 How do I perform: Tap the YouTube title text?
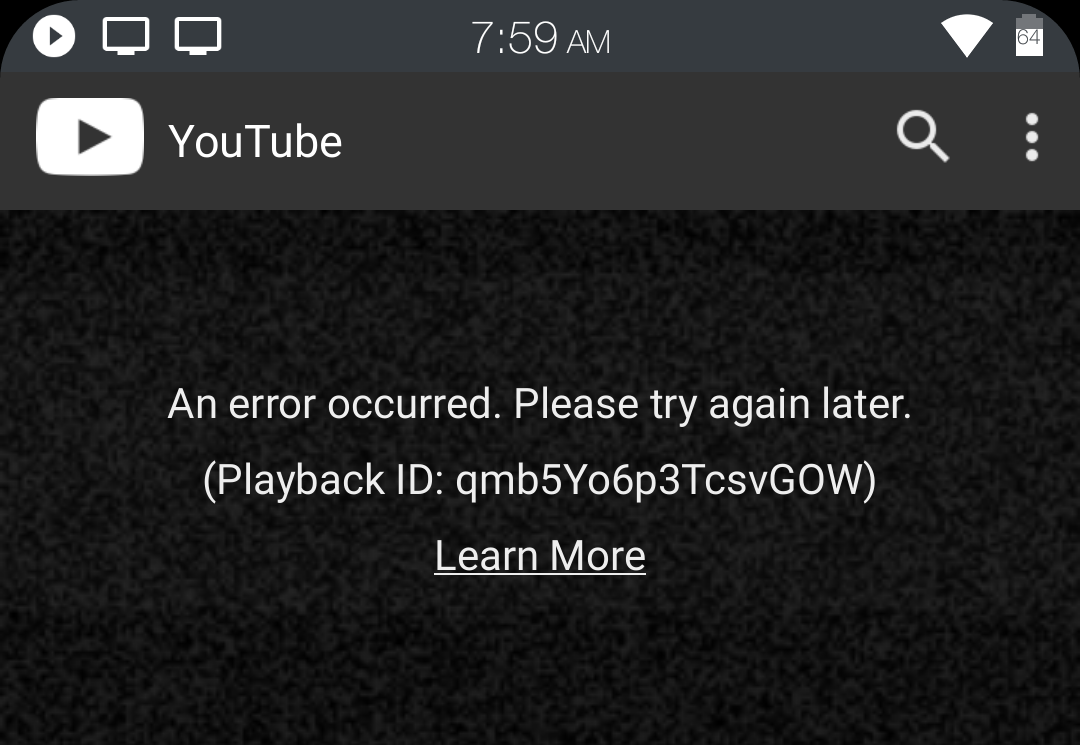coord(255,141)
